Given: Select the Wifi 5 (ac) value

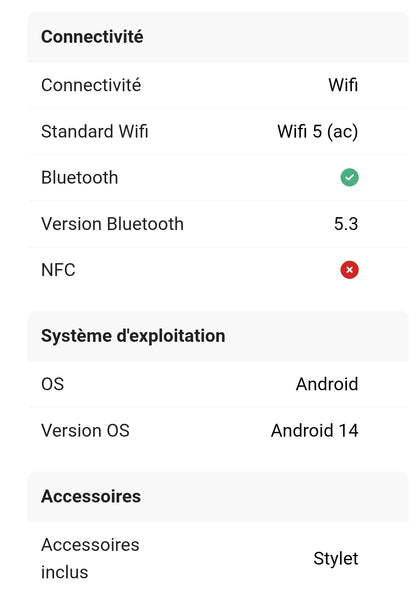Looking at the screenshot, I should pyautogui.click(x=318, y=132).
